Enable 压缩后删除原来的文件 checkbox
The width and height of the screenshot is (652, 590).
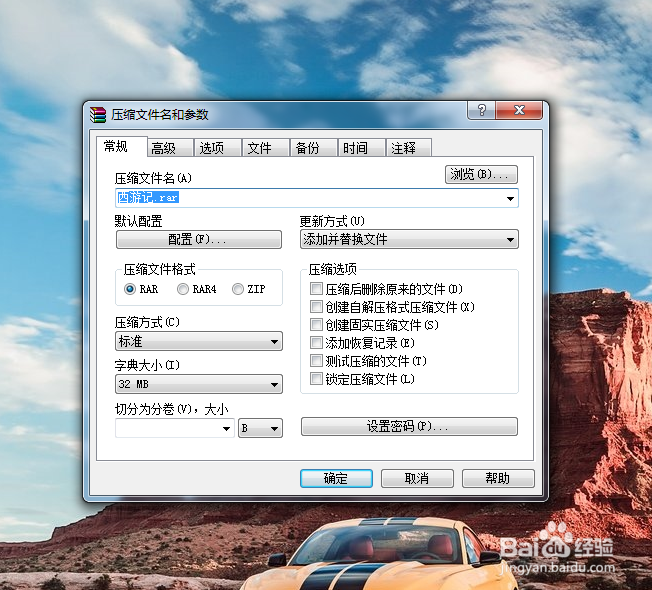pyautogui.click(x=316, y=289)
